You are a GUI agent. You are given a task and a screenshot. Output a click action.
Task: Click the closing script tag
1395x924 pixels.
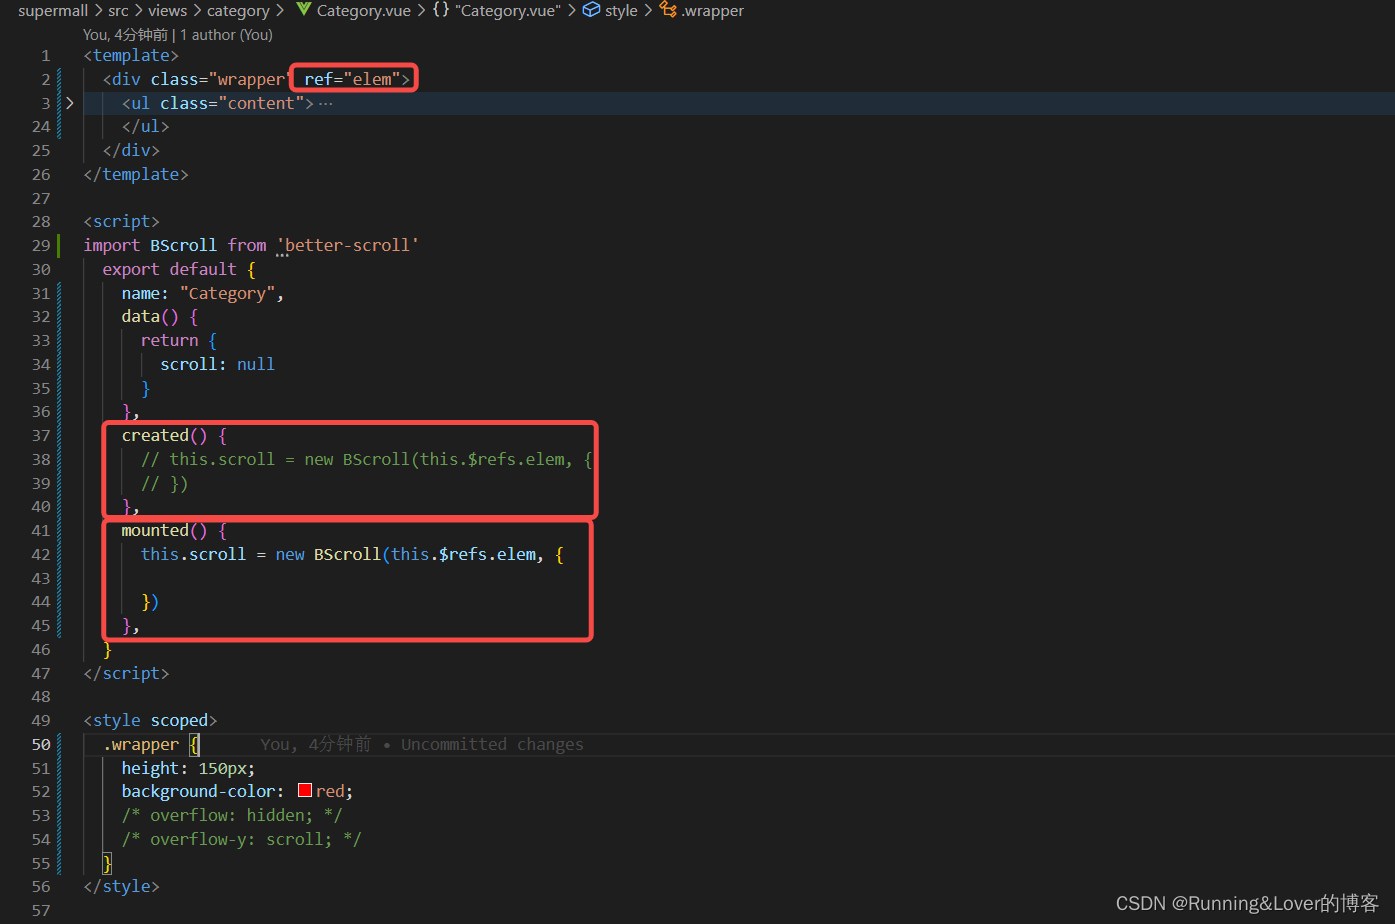coord(126,673)
